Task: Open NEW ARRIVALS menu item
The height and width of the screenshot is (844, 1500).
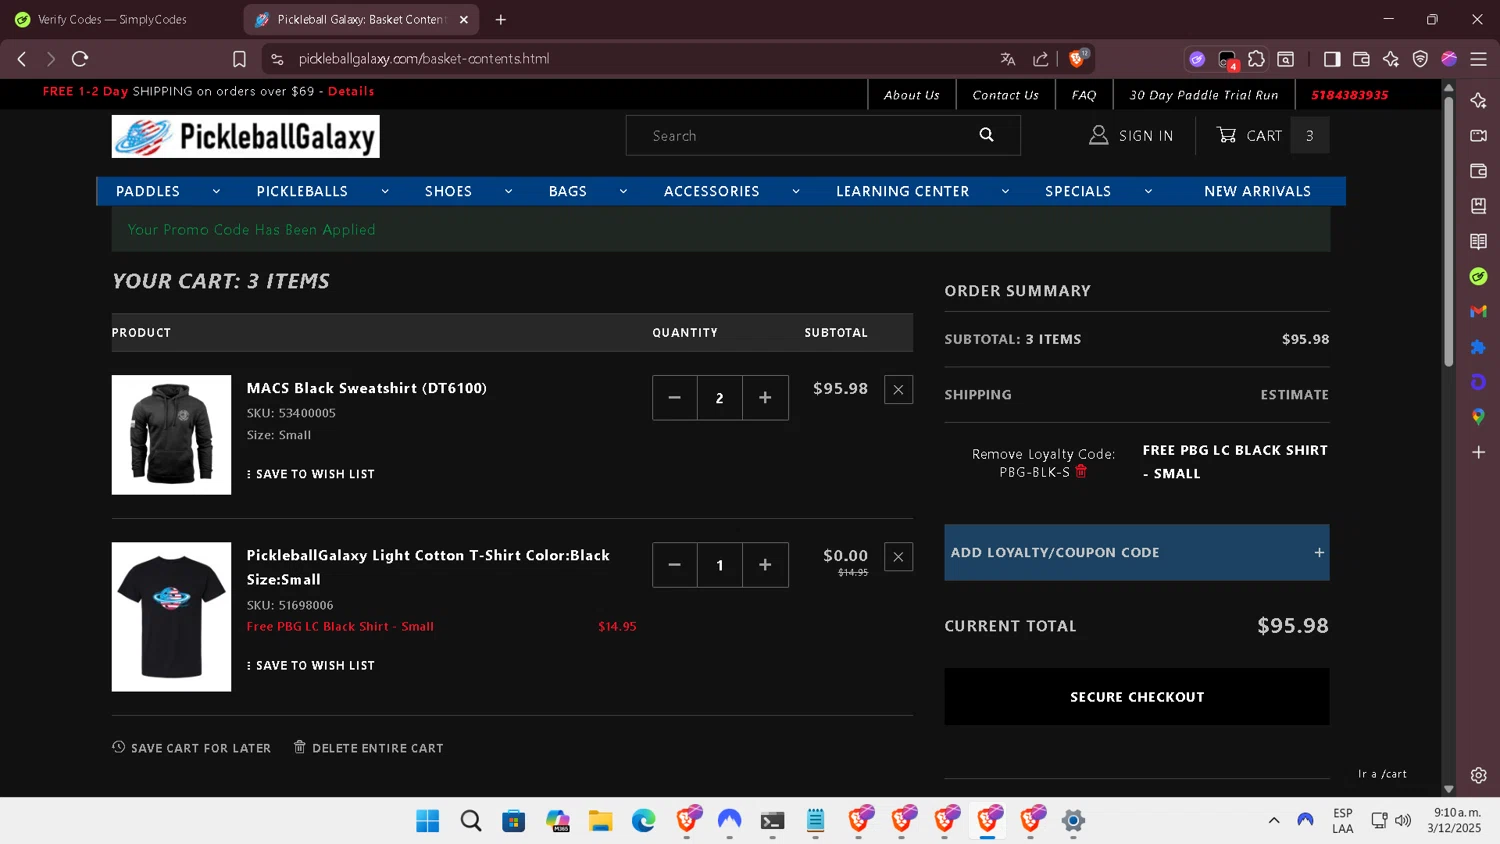Action: coord(1257,191)
